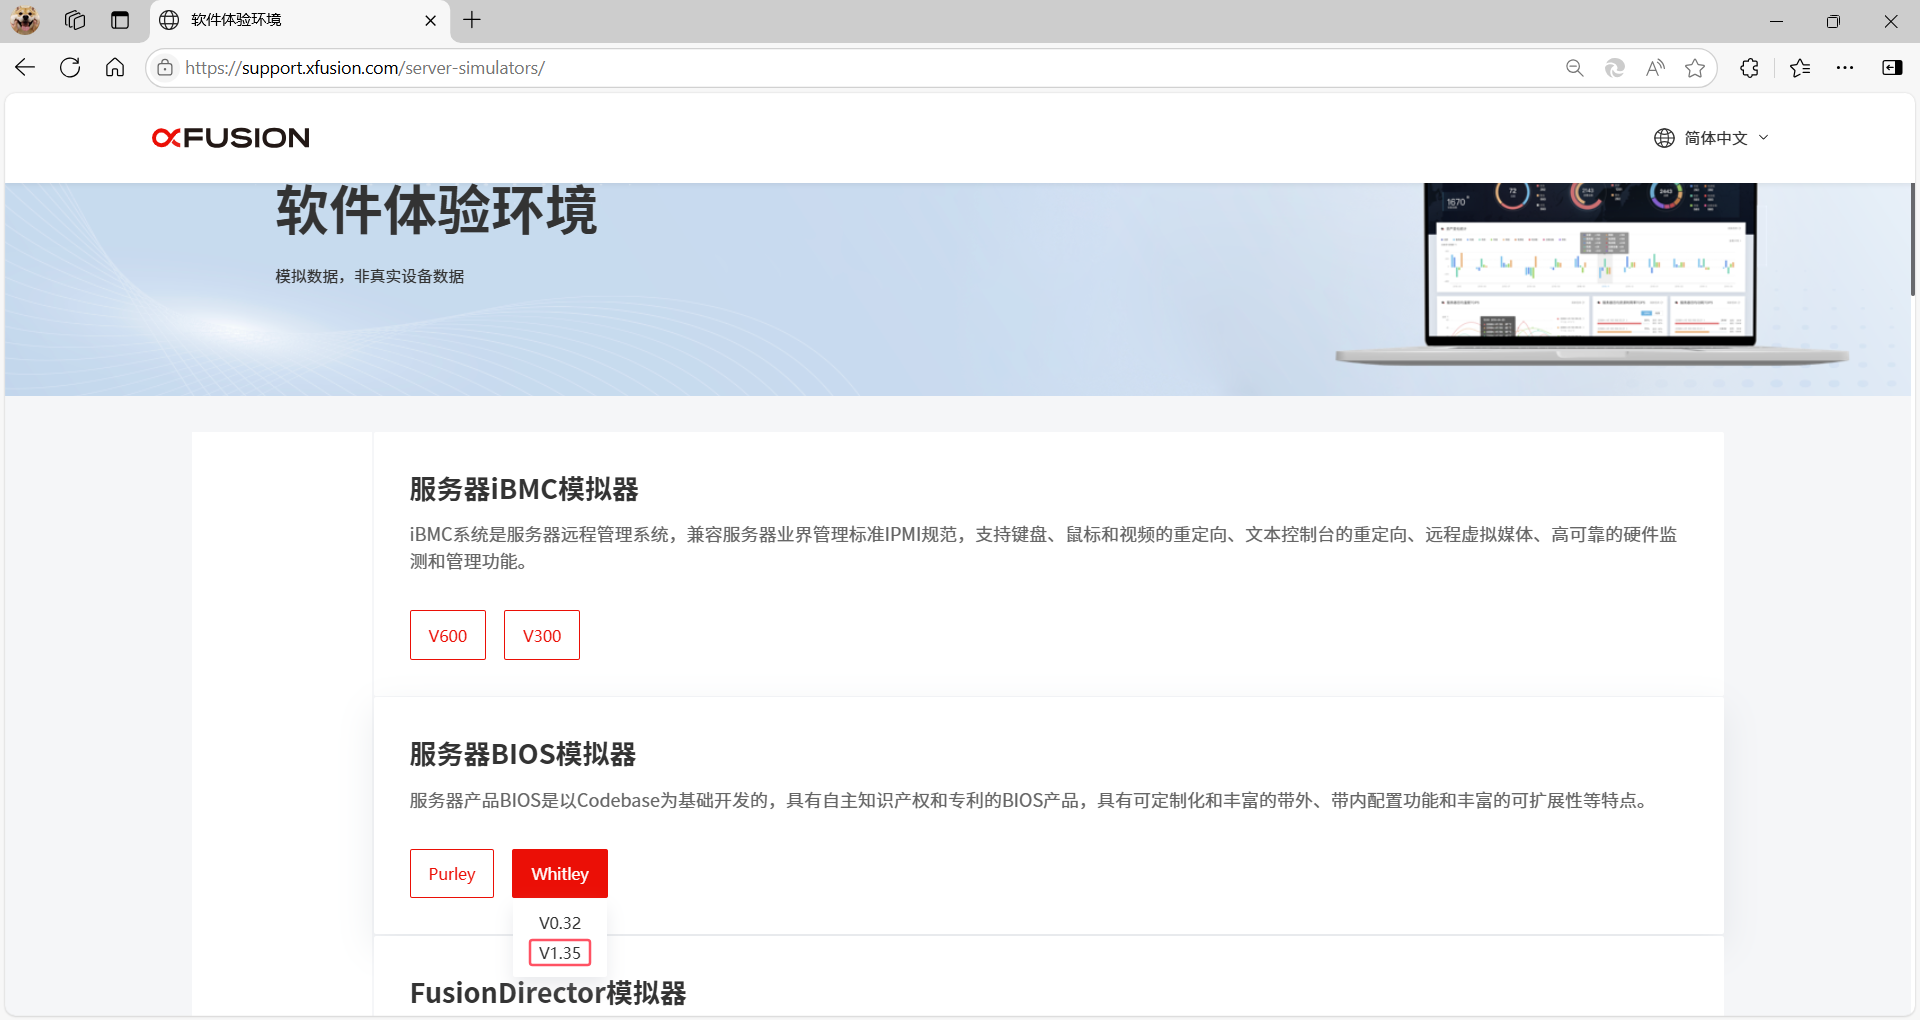Open browser extensions puzzle icon

click(x=1749, y=67)
